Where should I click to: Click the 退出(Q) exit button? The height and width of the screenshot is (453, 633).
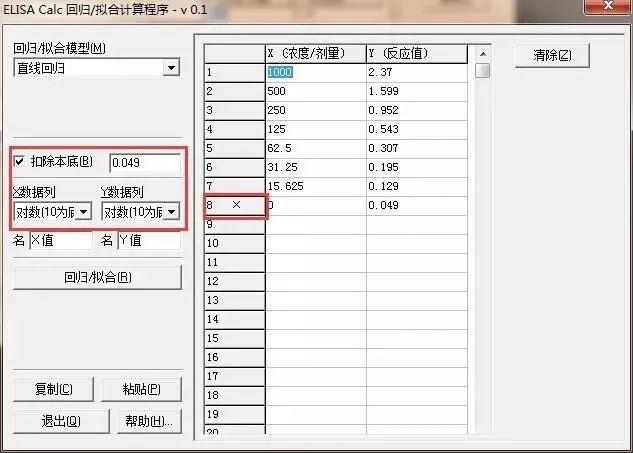pyautogui.click(x=61, y=422)
